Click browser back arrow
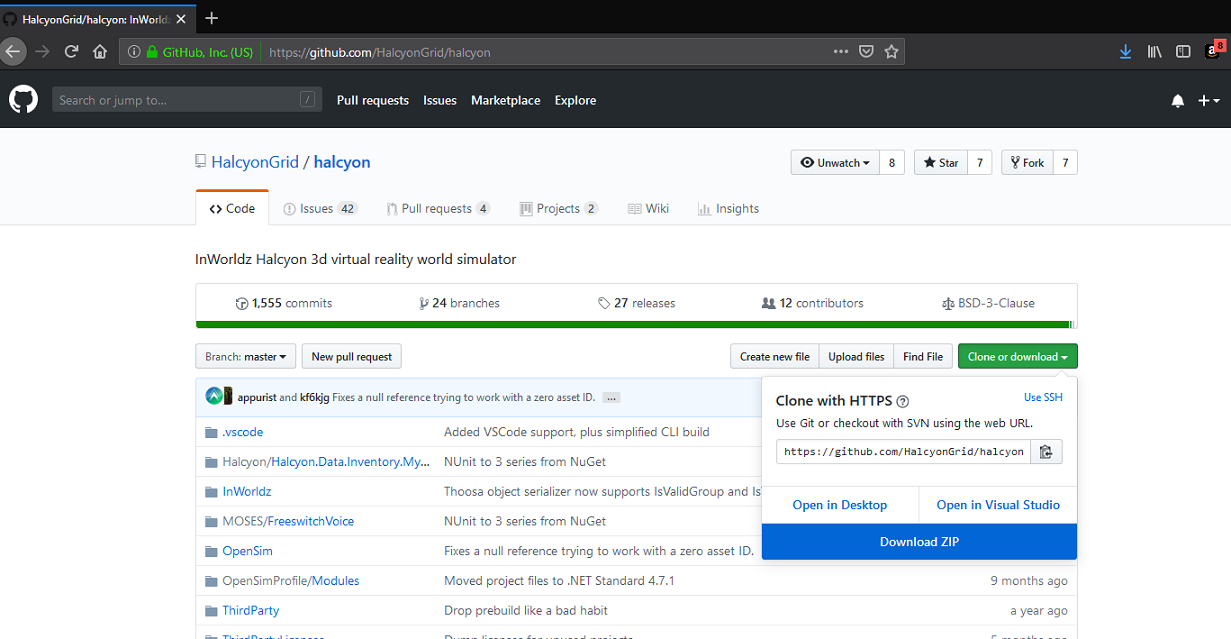This screenshot has width=1231, height=639. coord(12,52)
